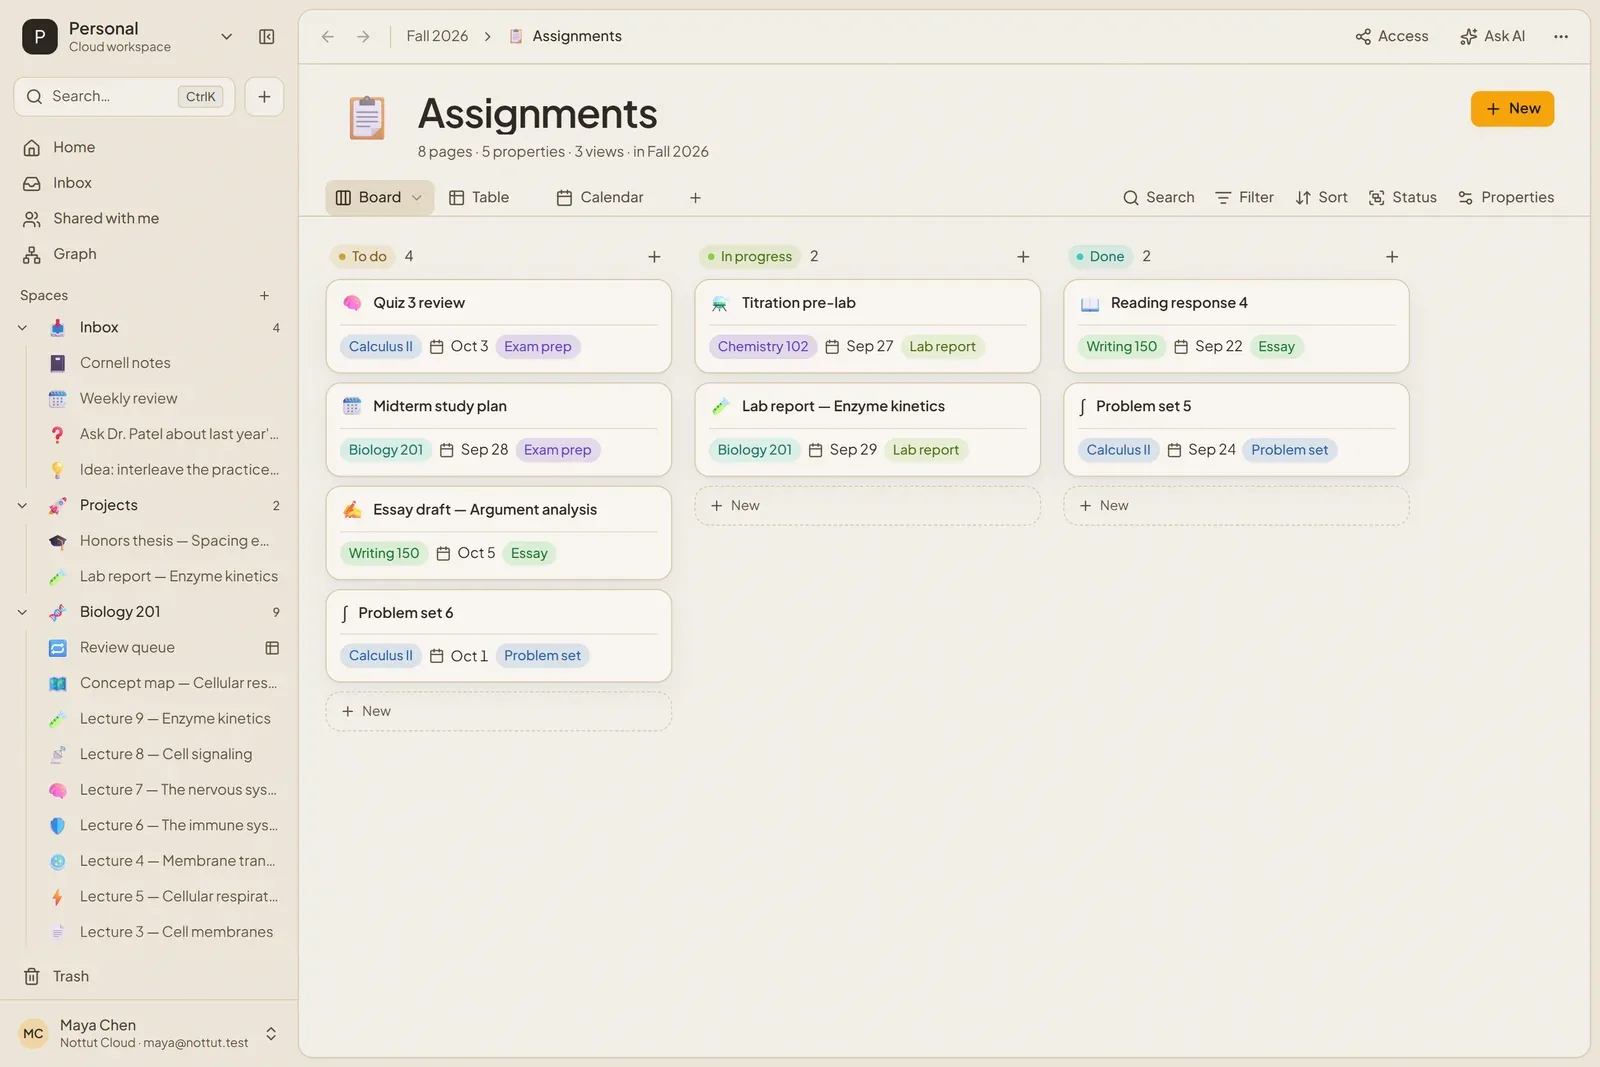Click New under To do column
This screenshot has width=1600, height=1067.
coord(499,712)
